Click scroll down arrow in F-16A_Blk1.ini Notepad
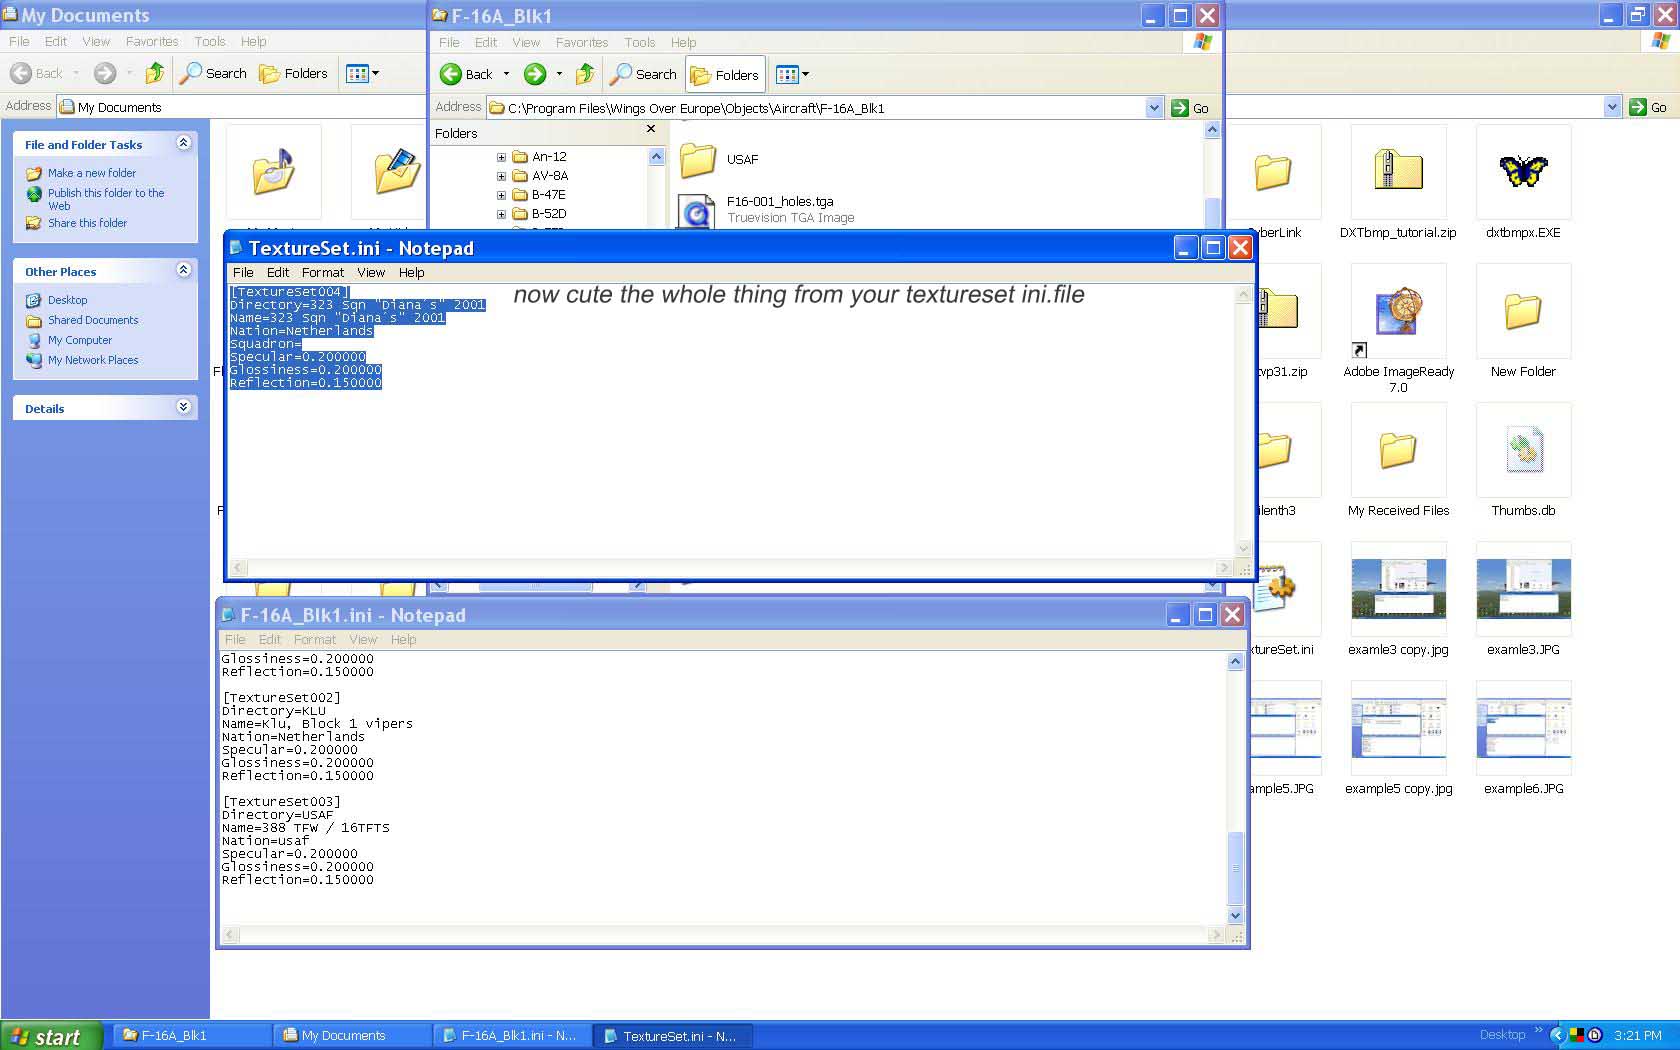This screenshot has height=1050, width=1680. pyautogui.click(x=1235, y=915)
